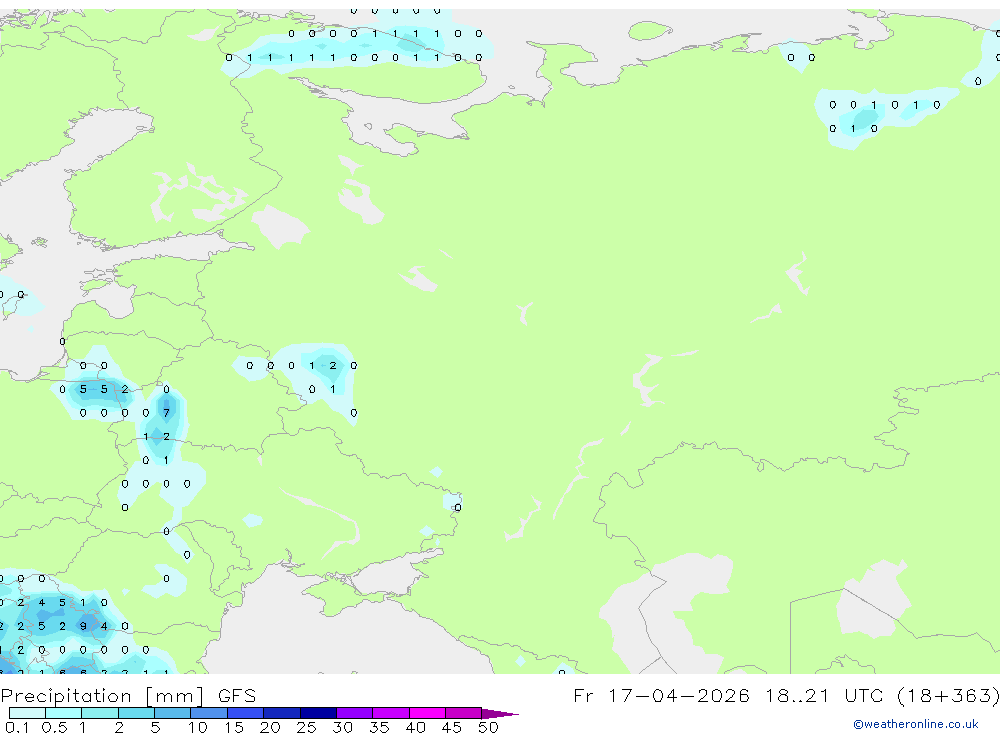Select the 15 to 20 mm blue swatch
The height and width of the screenshot is (733, 1000).
tap(246, 713)
